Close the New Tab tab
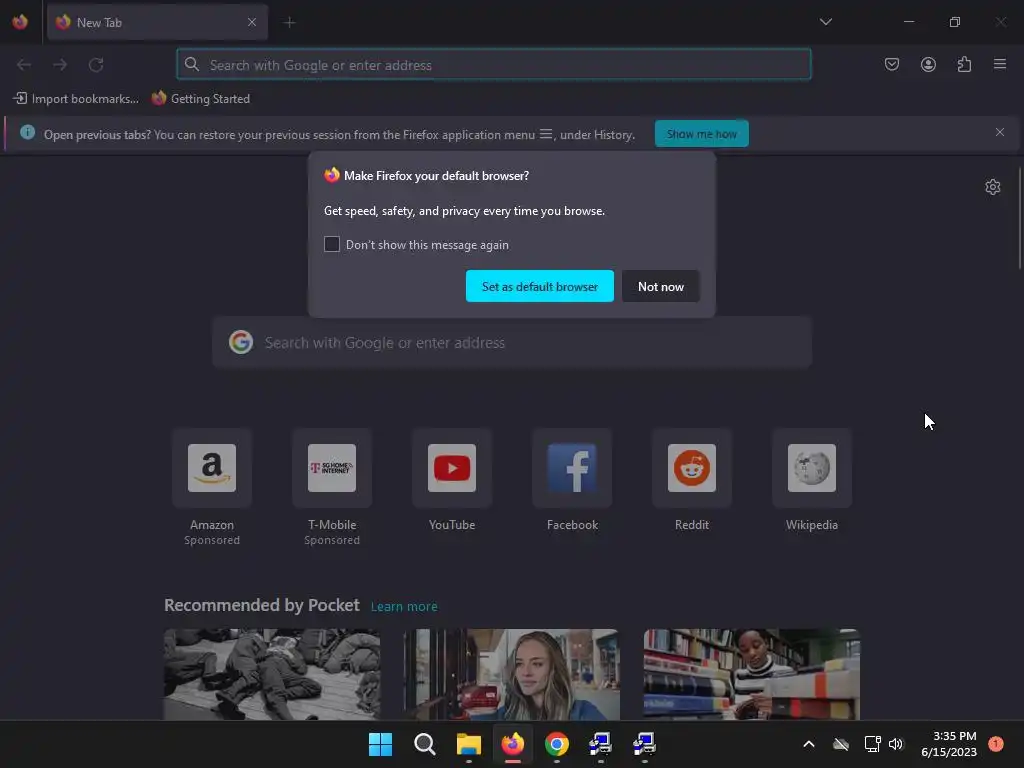The width and height of the screenshot is (1024, 768). [x=252, y=22]
